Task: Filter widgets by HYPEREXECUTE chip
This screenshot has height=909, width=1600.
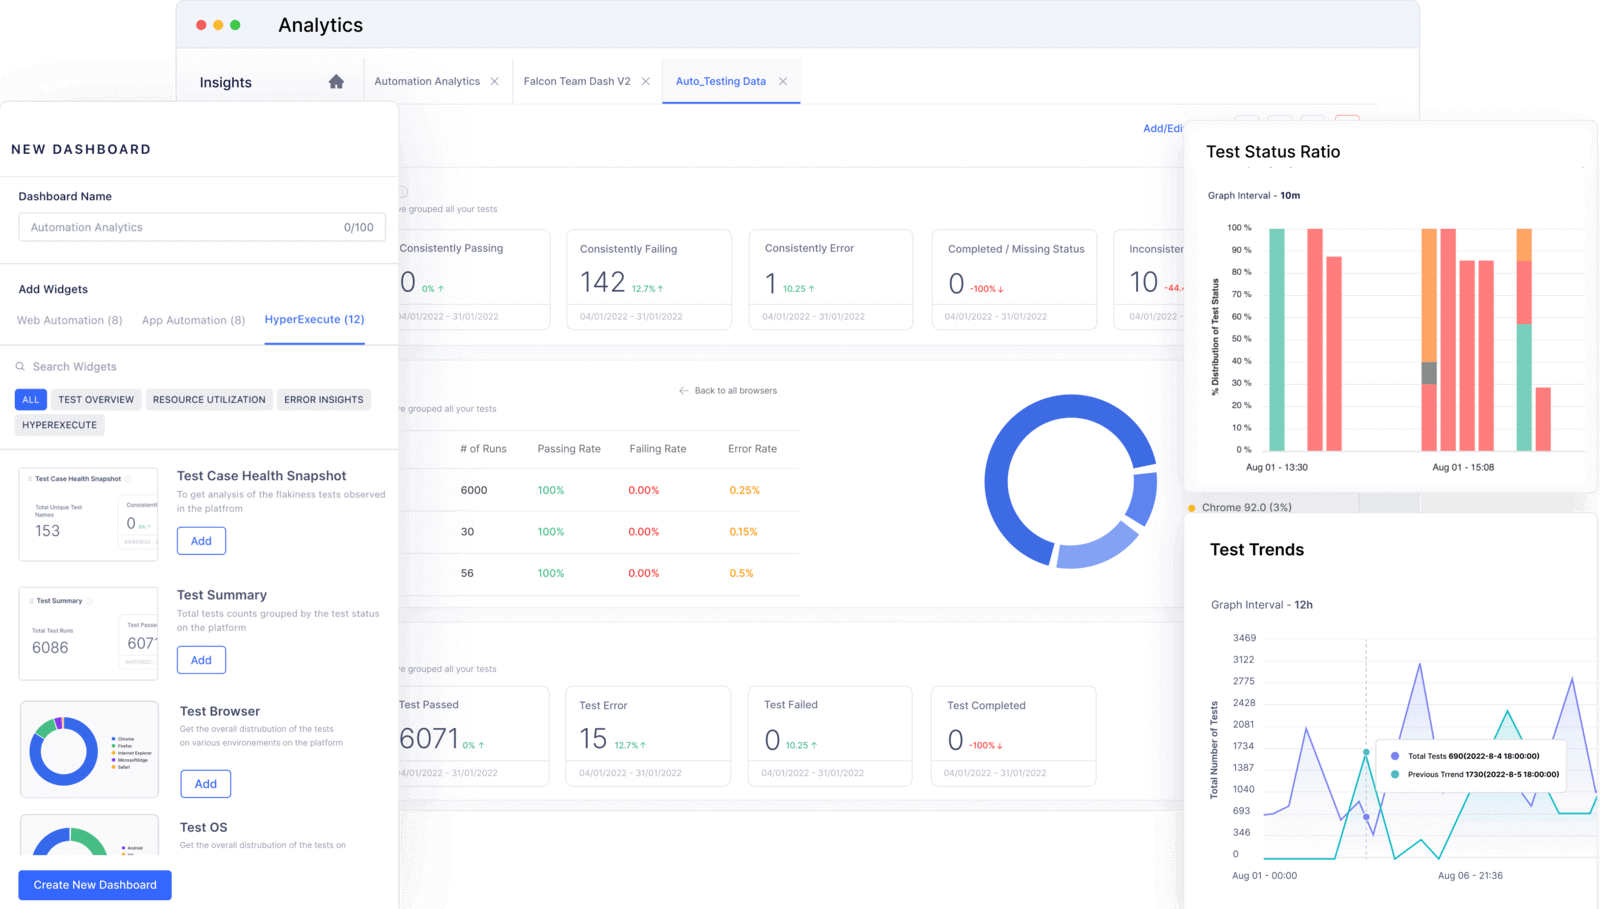Action: (60, 425)
